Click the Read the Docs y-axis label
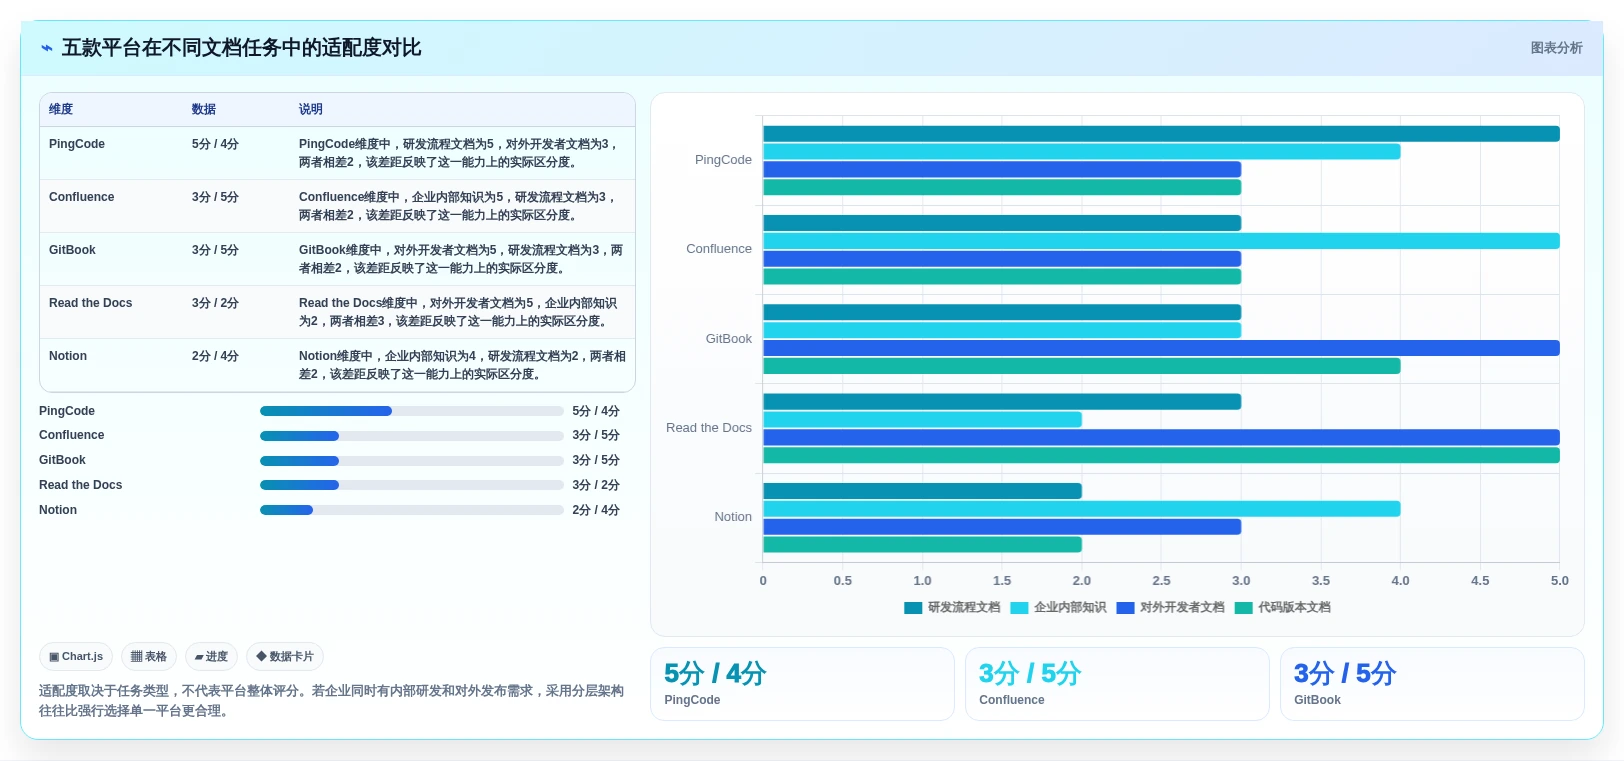The image size is (1624, 761). pyautogui.click(x=709, y=428)
